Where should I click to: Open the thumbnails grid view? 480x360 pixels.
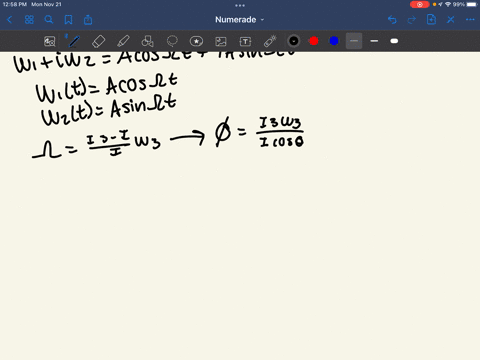coord(29,20)
